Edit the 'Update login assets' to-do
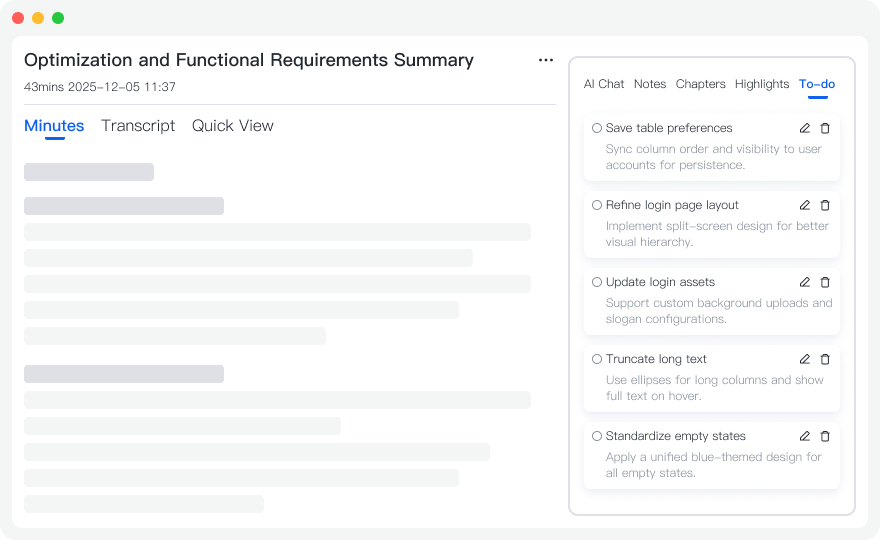Viewport: 880px width, 540px height. 805,282
